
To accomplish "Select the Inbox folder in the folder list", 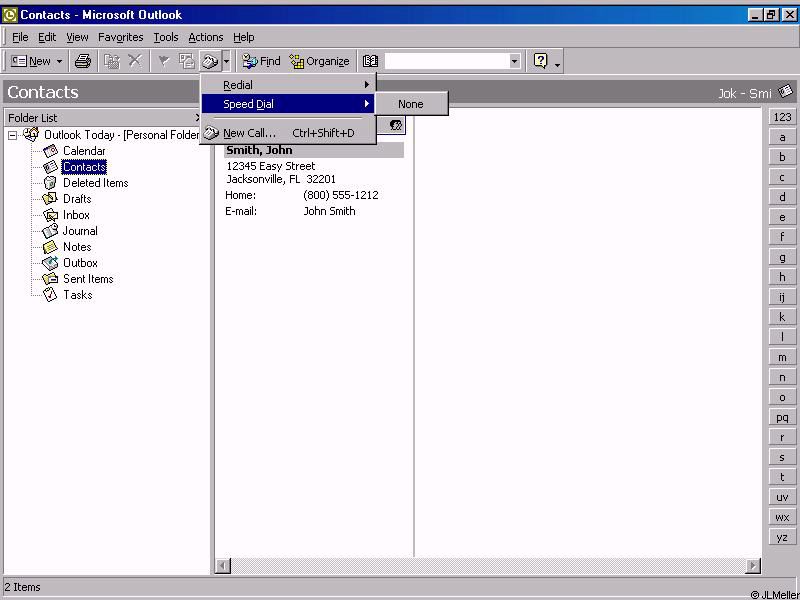I will click(76, 215).
